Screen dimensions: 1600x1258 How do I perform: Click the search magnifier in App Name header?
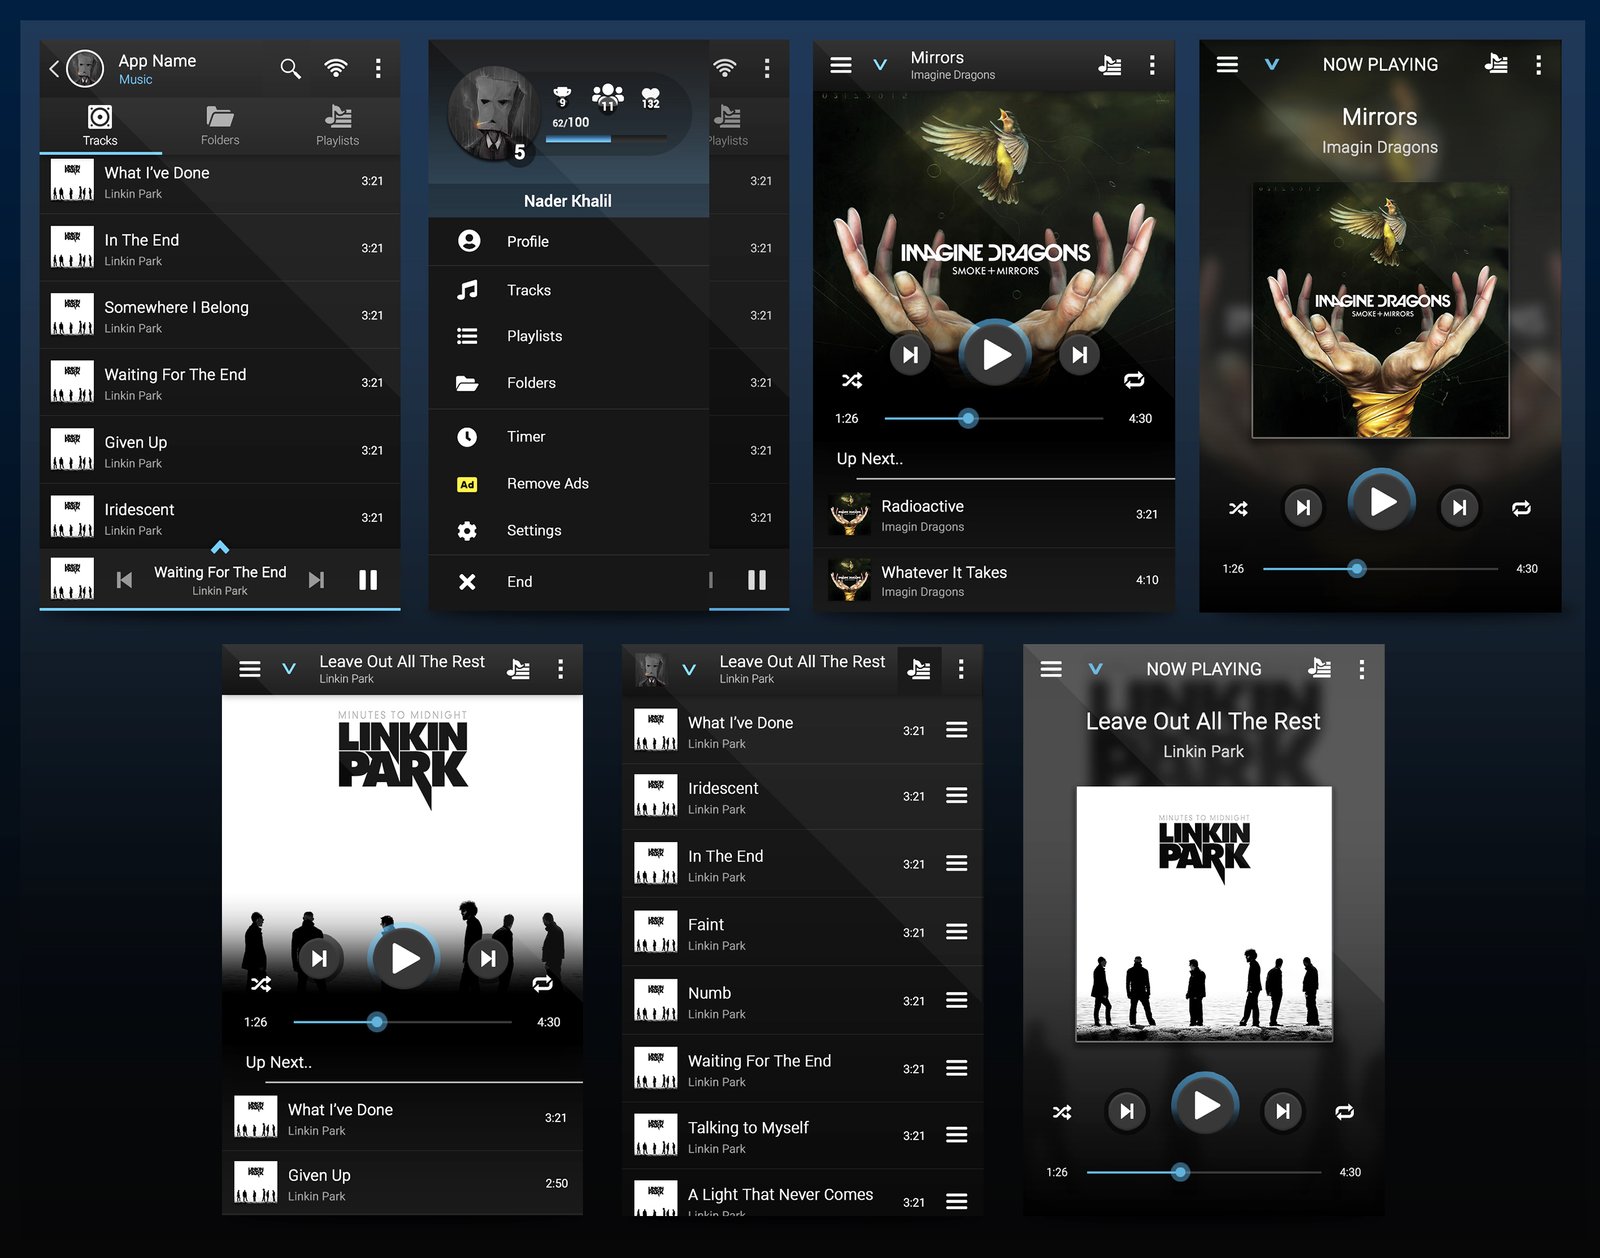[290, 68]
